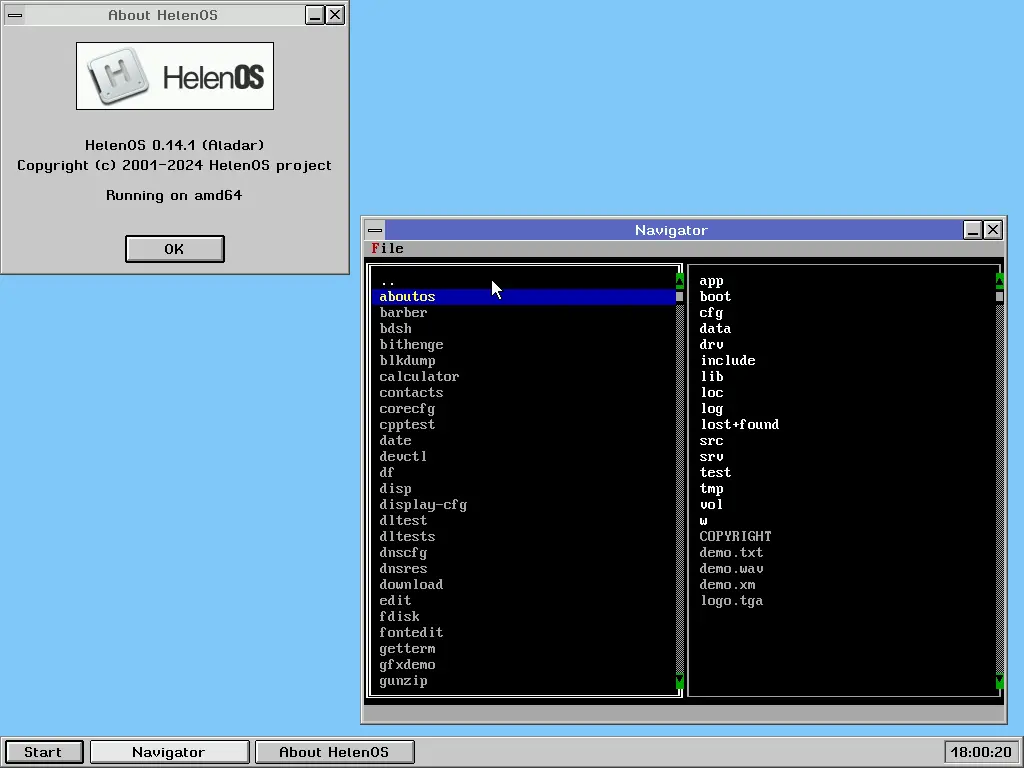1024x768 pixels.
Task: Open the File menu in Navigator
Action: coord(387,248)
